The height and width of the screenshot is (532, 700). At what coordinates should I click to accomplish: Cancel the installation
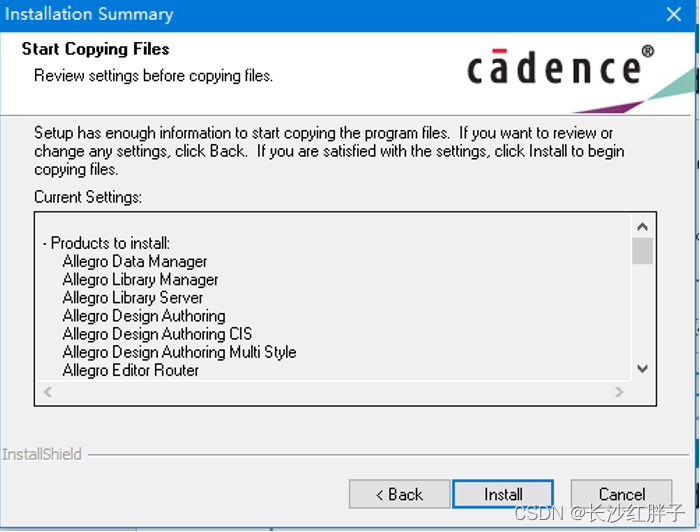tap(621, 494)
